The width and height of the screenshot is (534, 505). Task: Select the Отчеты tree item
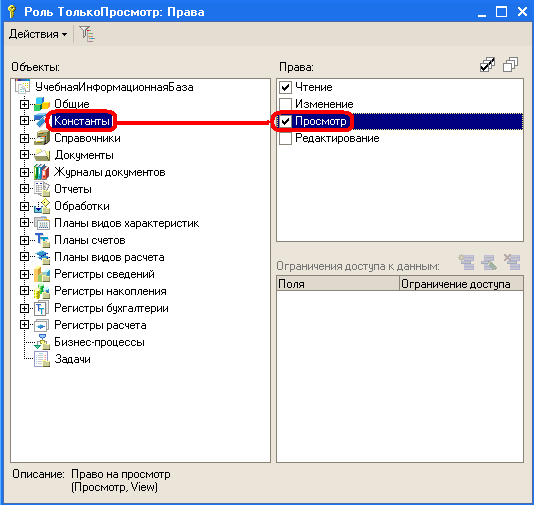73,189
